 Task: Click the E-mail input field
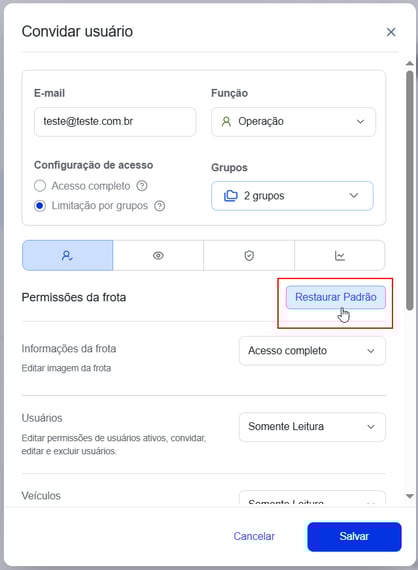click(x=115, y=122)
